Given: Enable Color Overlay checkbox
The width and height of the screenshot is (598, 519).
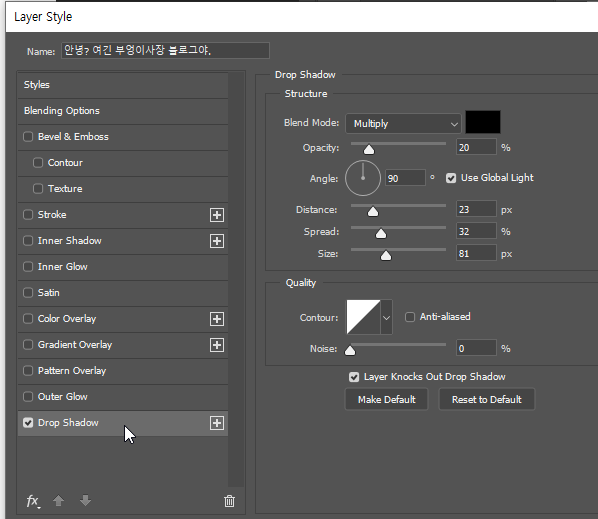Looking at the screenshot, I should [28, 318].
